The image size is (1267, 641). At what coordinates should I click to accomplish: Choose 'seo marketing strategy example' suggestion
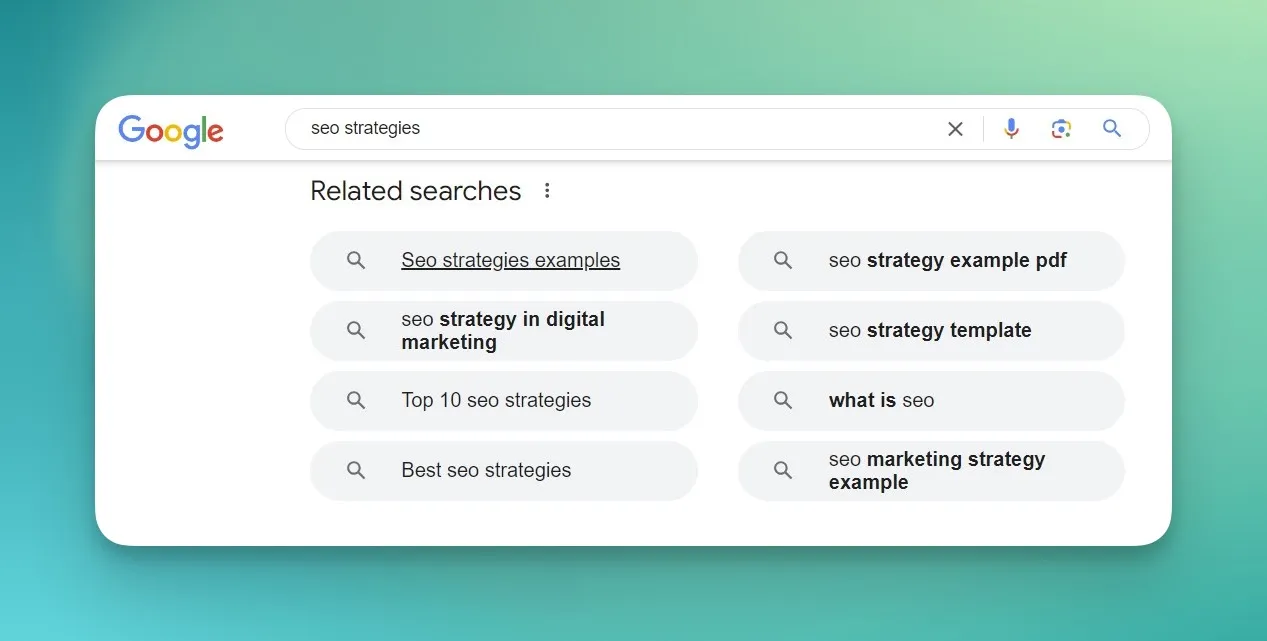click(931, 471)
